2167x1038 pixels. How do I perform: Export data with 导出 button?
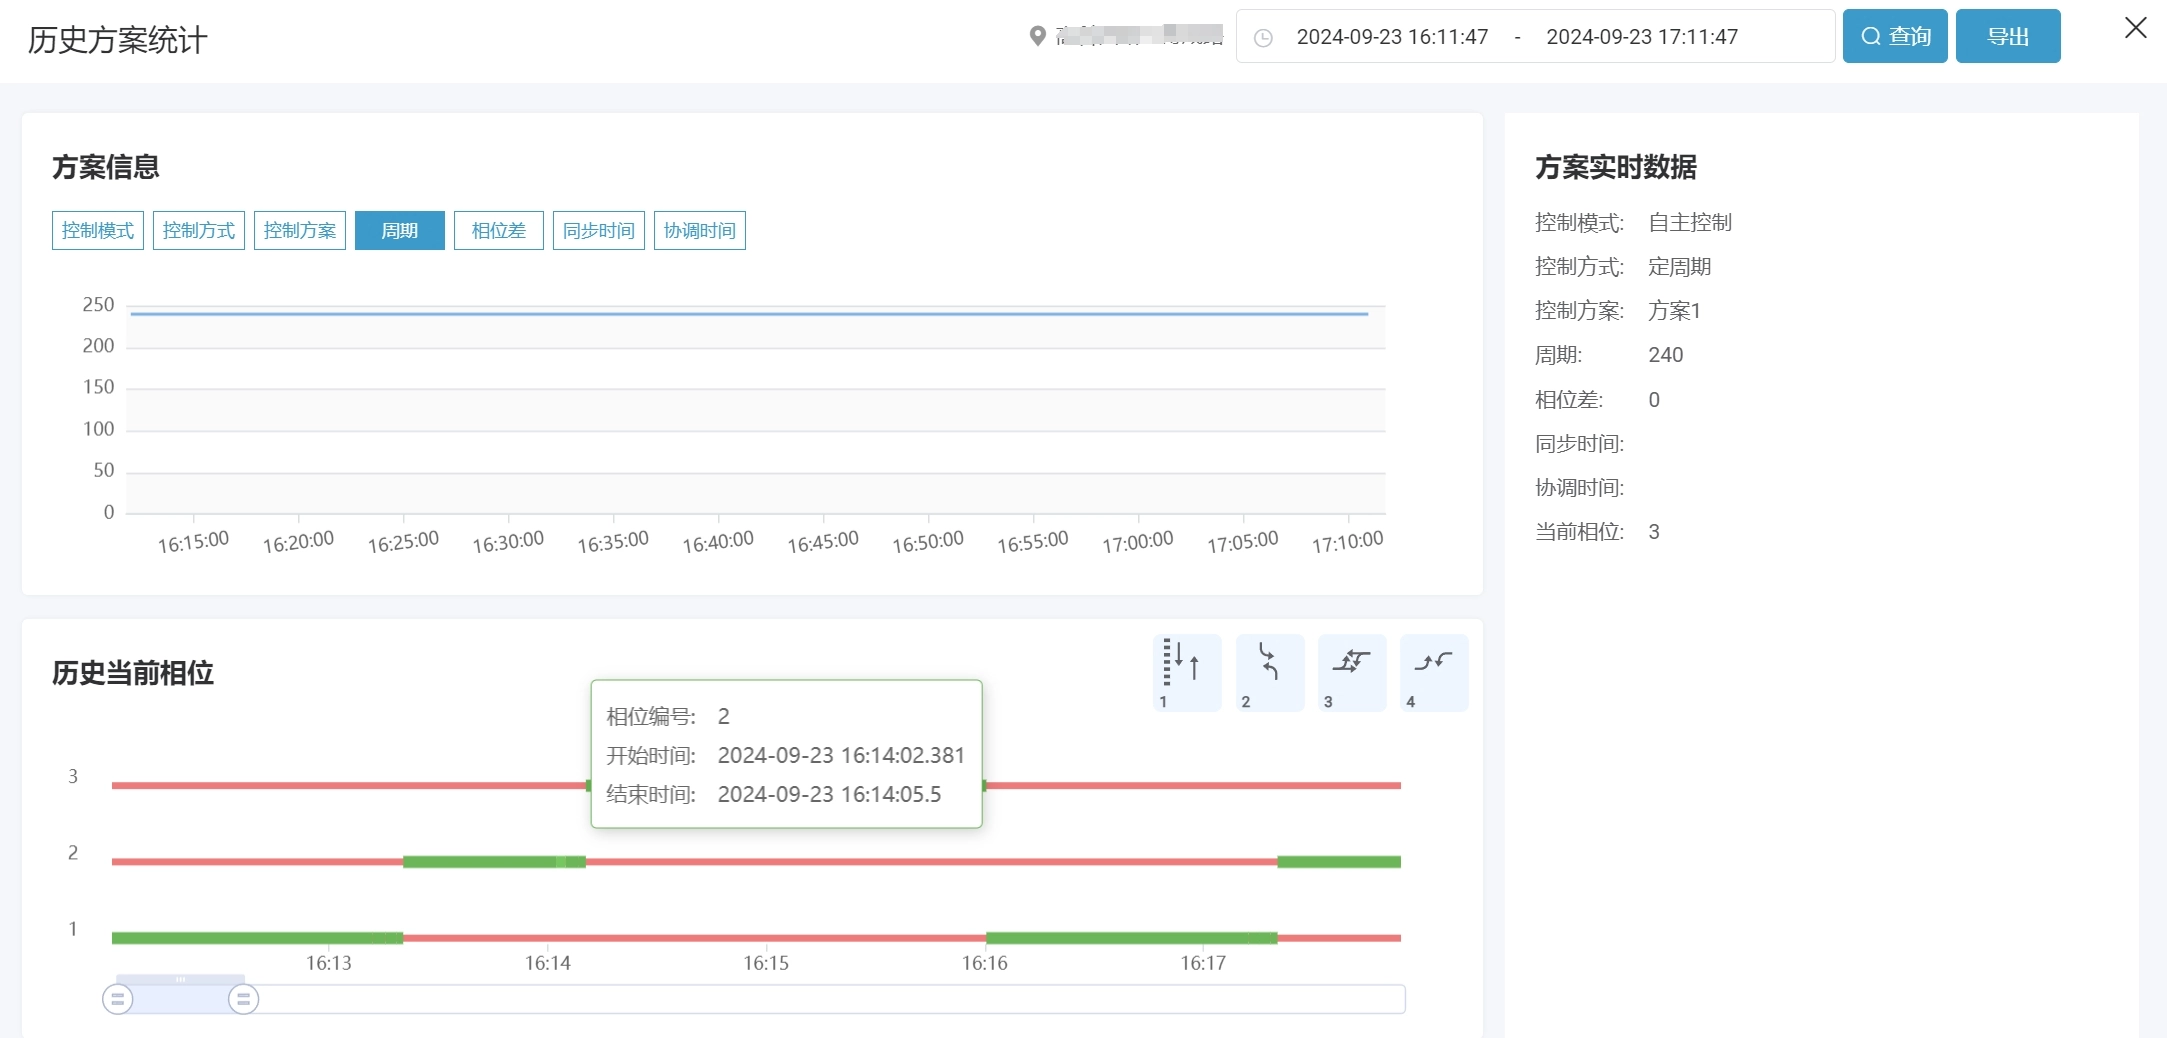tap(2007, 36)
